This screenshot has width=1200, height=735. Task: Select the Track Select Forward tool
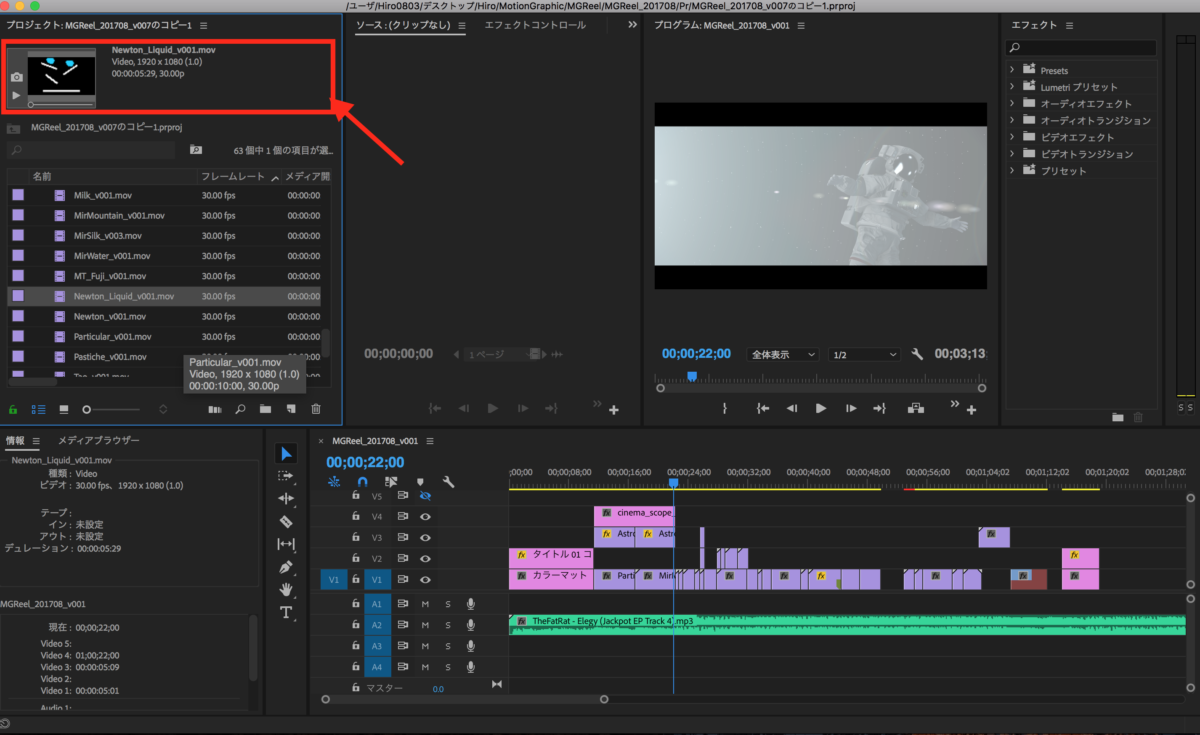click(286, 476)
